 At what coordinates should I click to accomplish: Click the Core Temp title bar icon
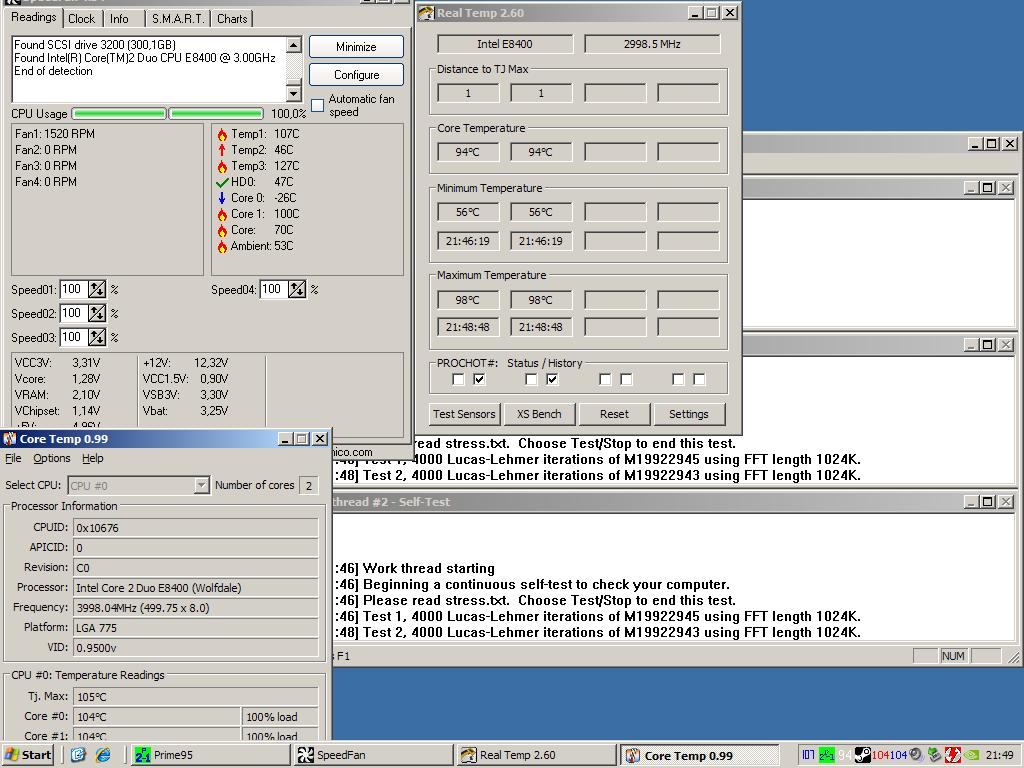(10, 439)
